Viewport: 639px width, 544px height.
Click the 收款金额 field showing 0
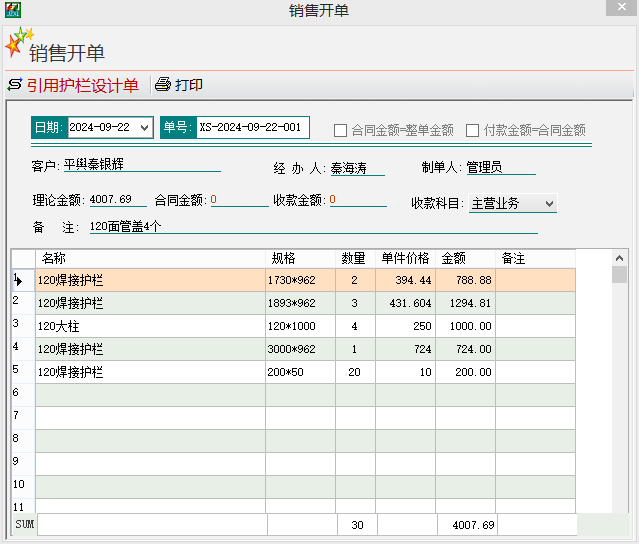tap(358, 199)
